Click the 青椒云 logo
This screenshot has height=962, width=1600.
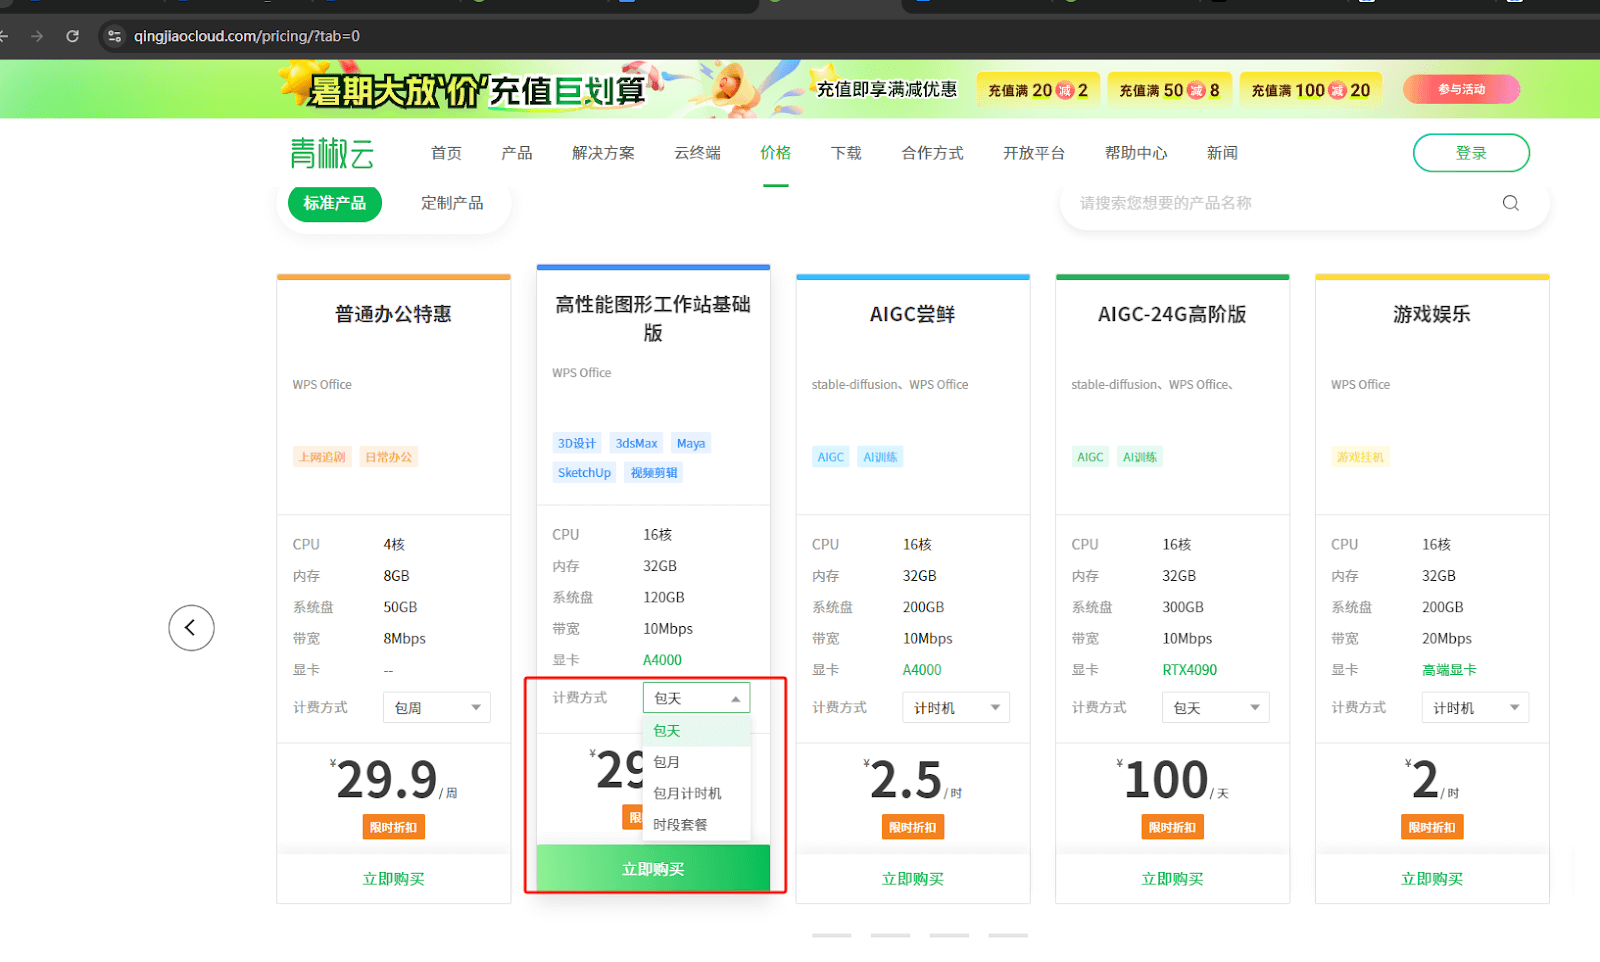click(x=332, y=153)
